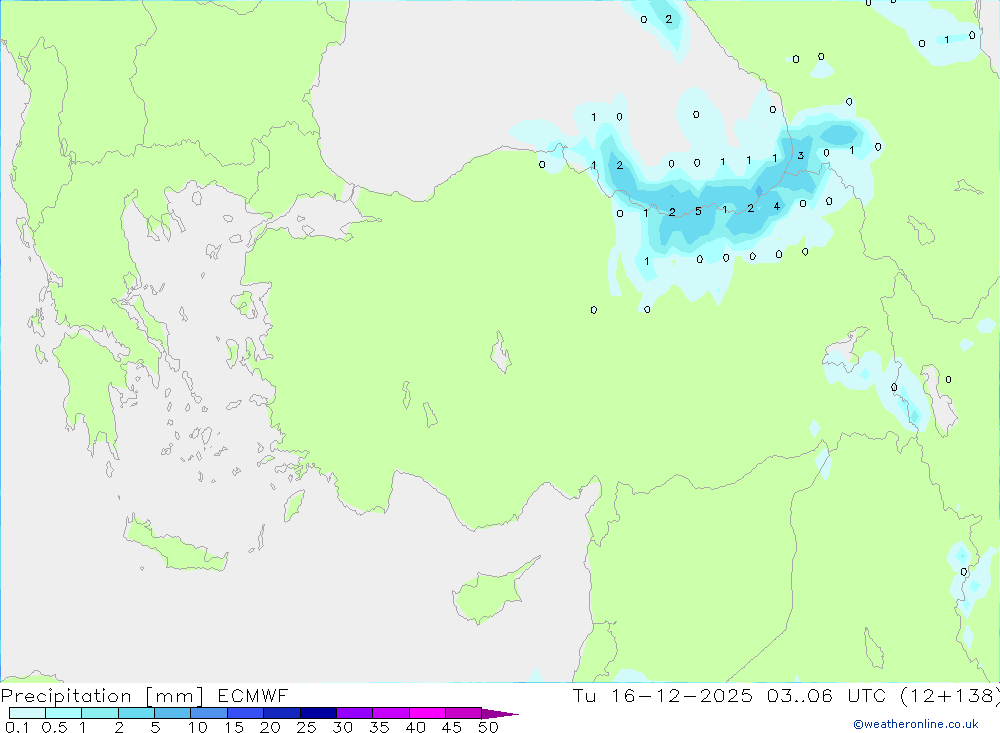Click the map precipitation value '5'
Screen dimensions: 1000x733
pyautogui.click(x=698, y=211)
